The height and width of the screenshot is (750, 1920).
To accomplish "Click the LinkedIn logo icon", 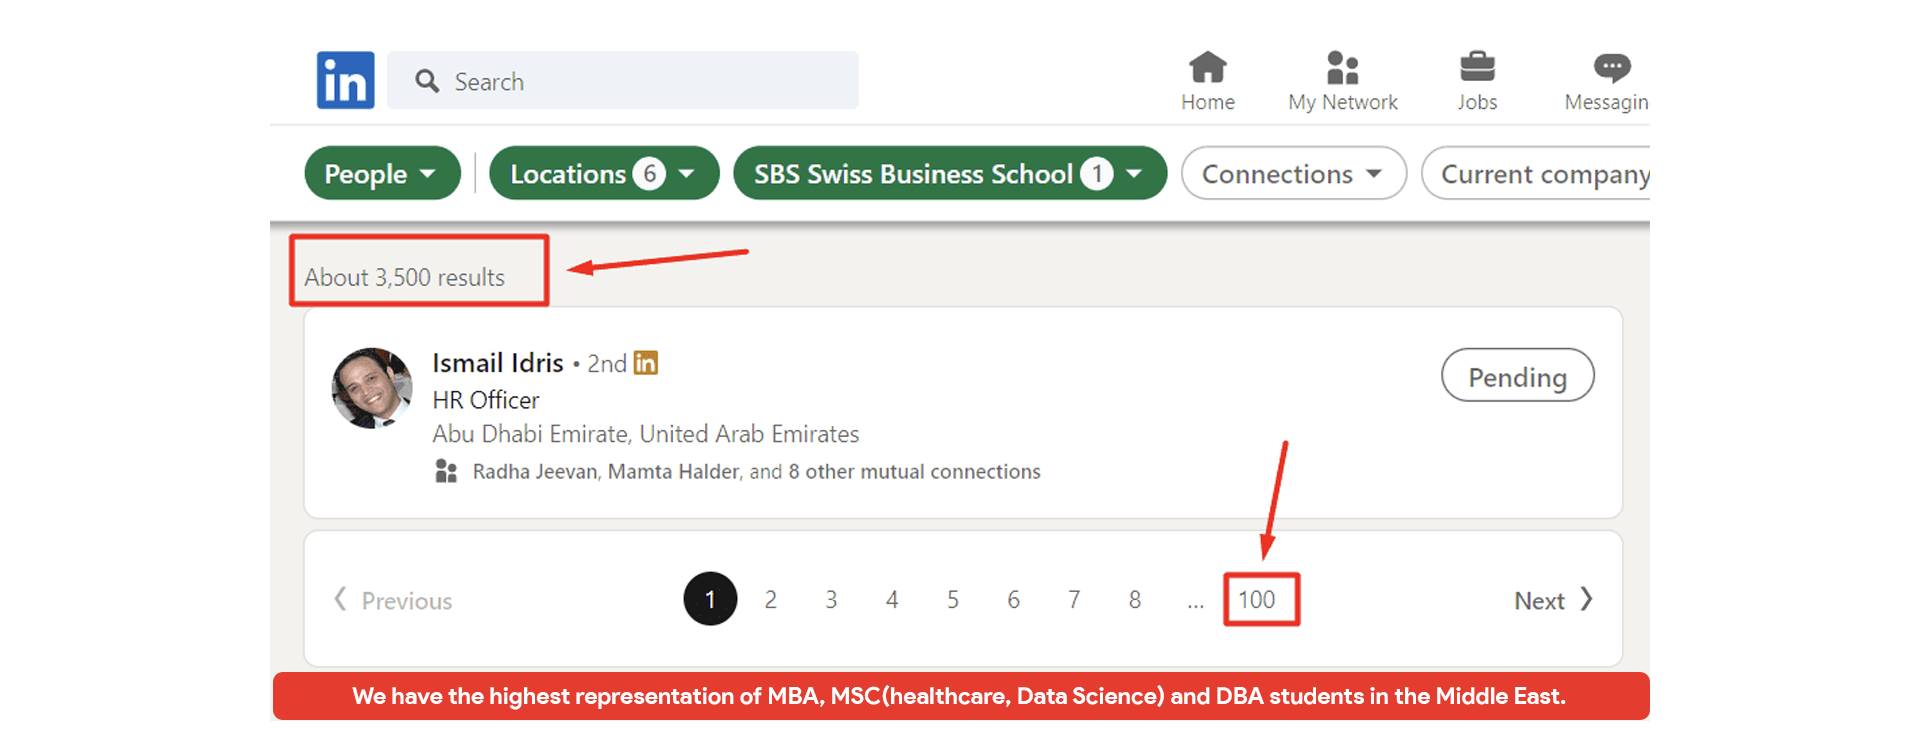I will tap(345, 80).
